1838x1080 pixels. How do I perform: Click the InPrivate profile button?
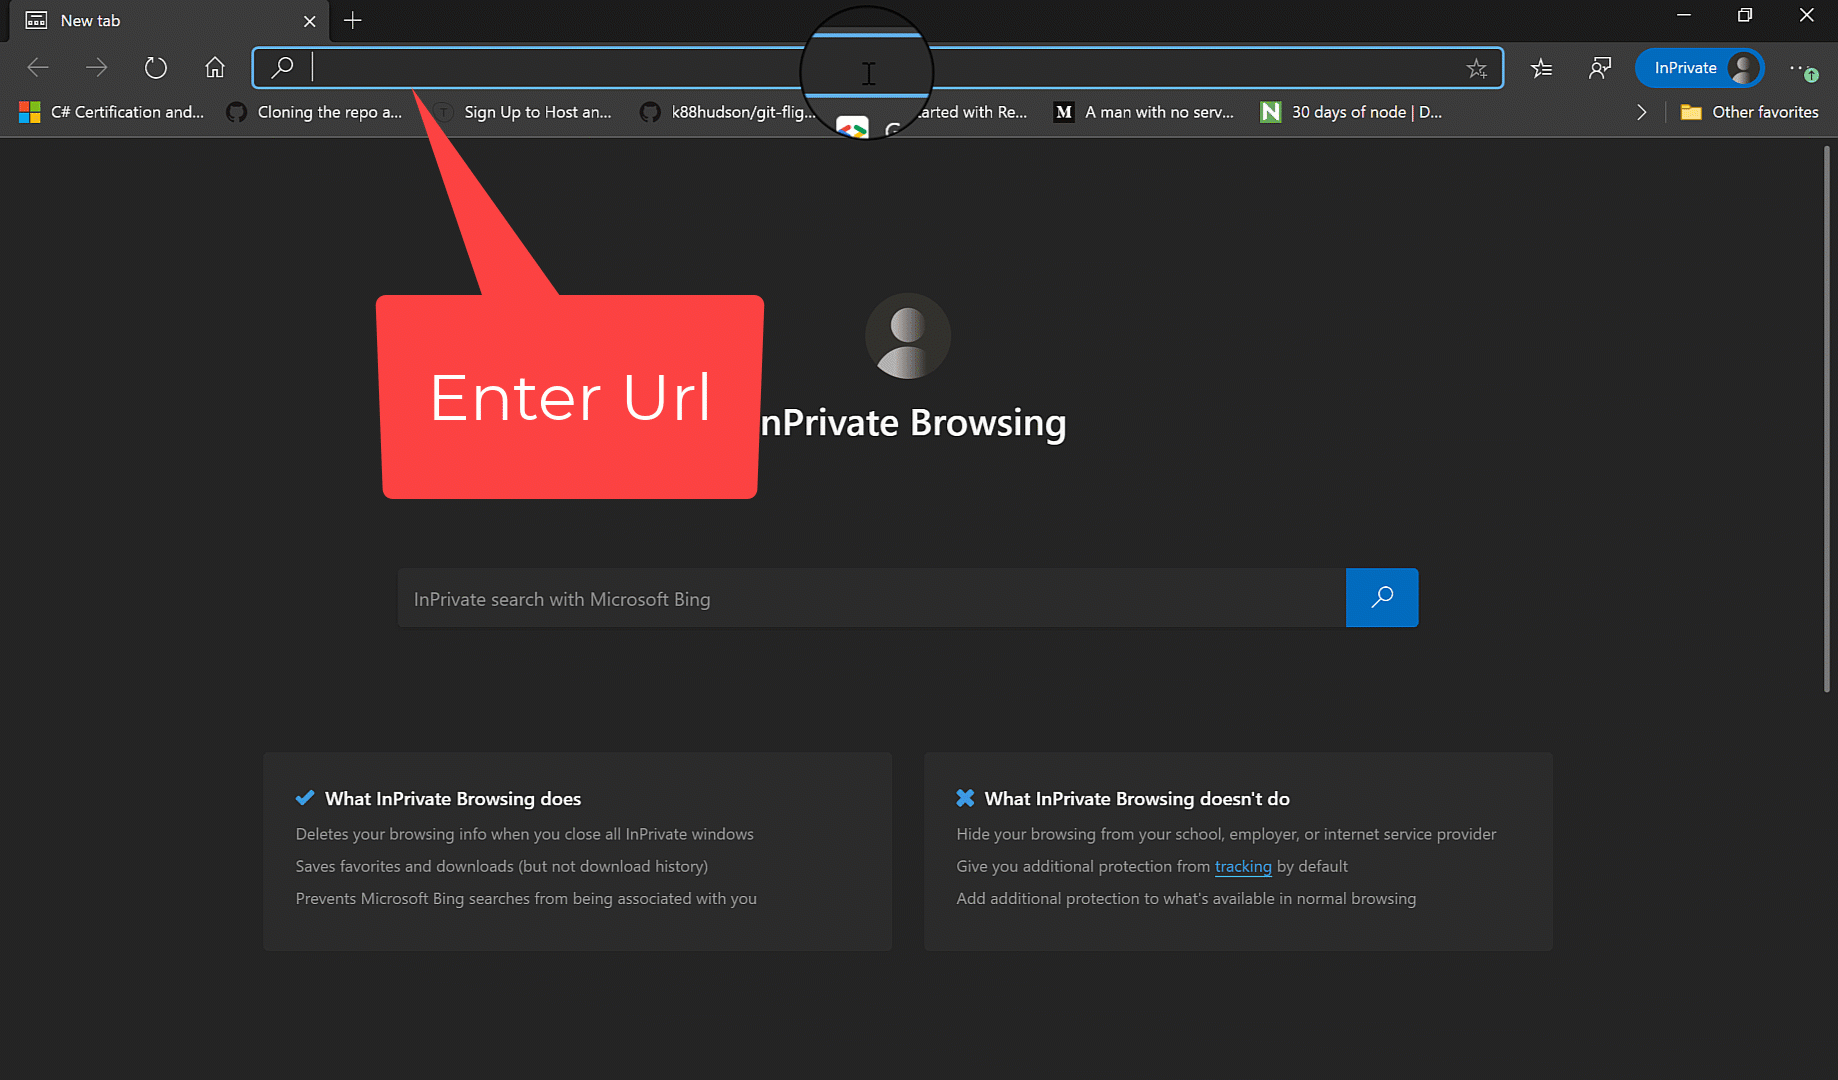[x=1699, y=68]
